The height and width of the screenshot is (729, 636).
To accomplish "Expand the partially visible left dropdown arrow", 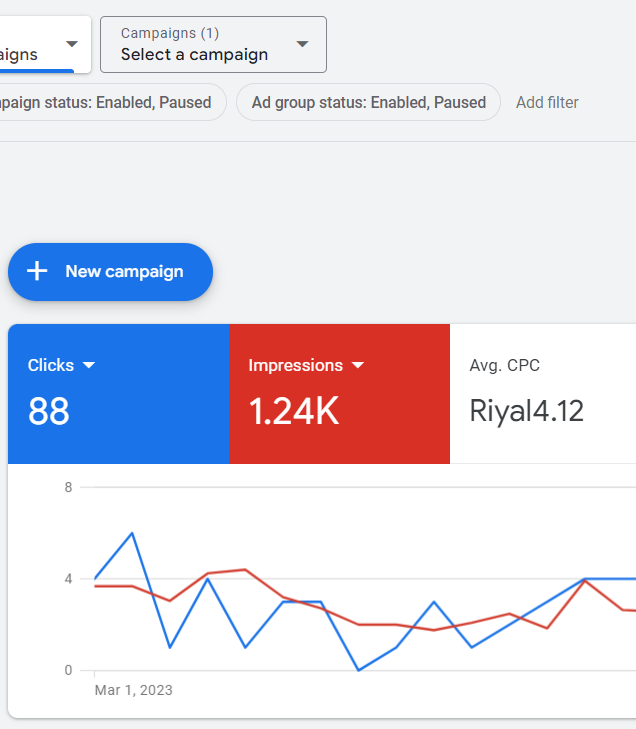I will (x=72, y=44).
